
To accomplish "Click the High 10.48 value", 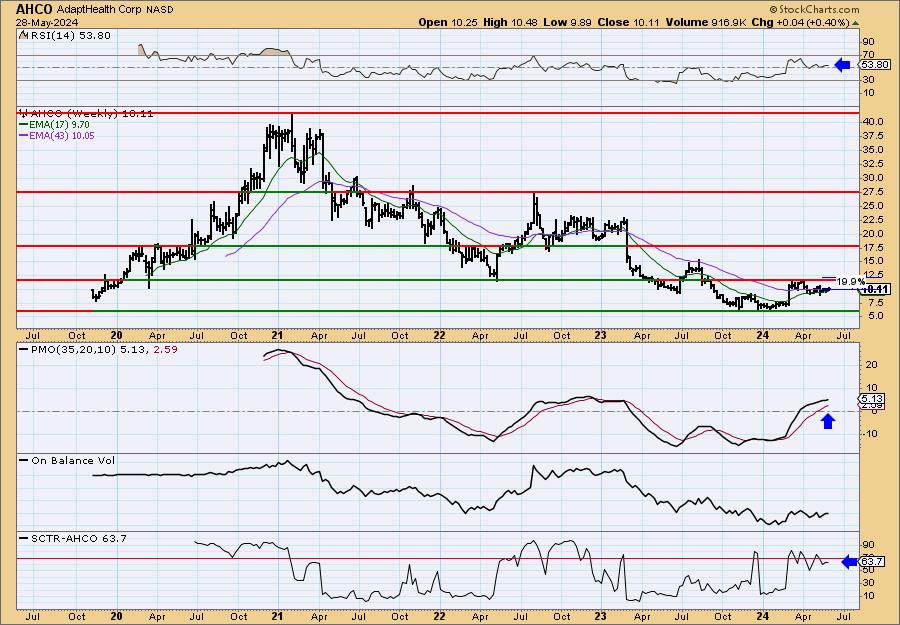I will 510,22.
